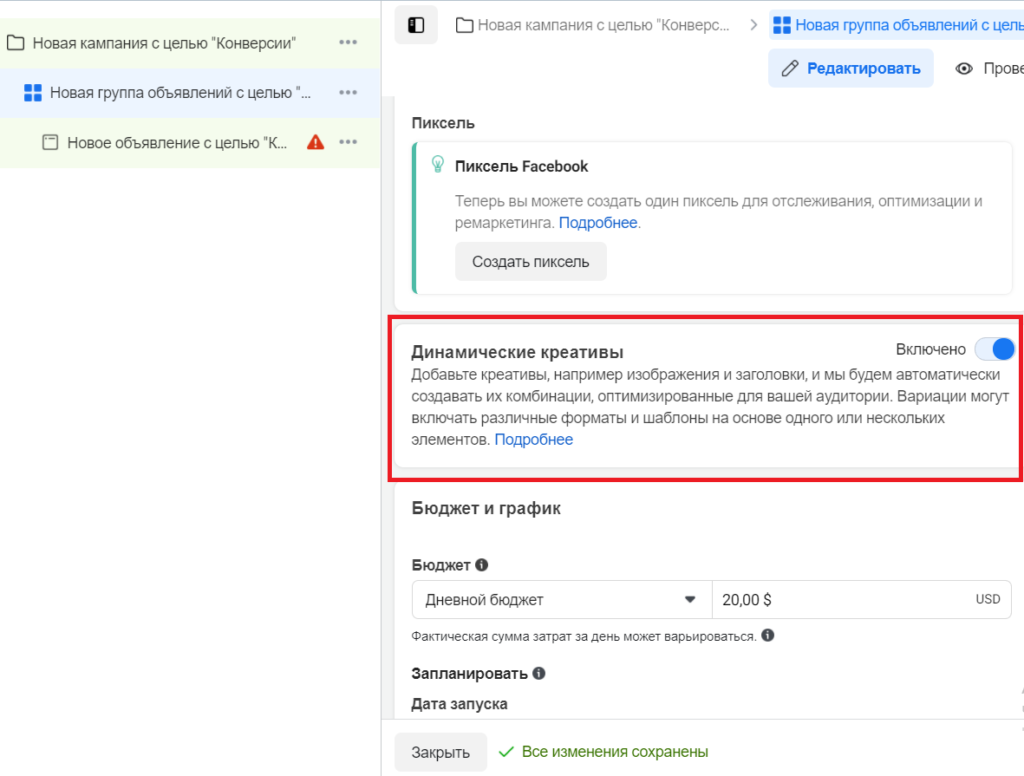
Task: Click the sidebar panel toggle icon
Action: tap(416, 25)
